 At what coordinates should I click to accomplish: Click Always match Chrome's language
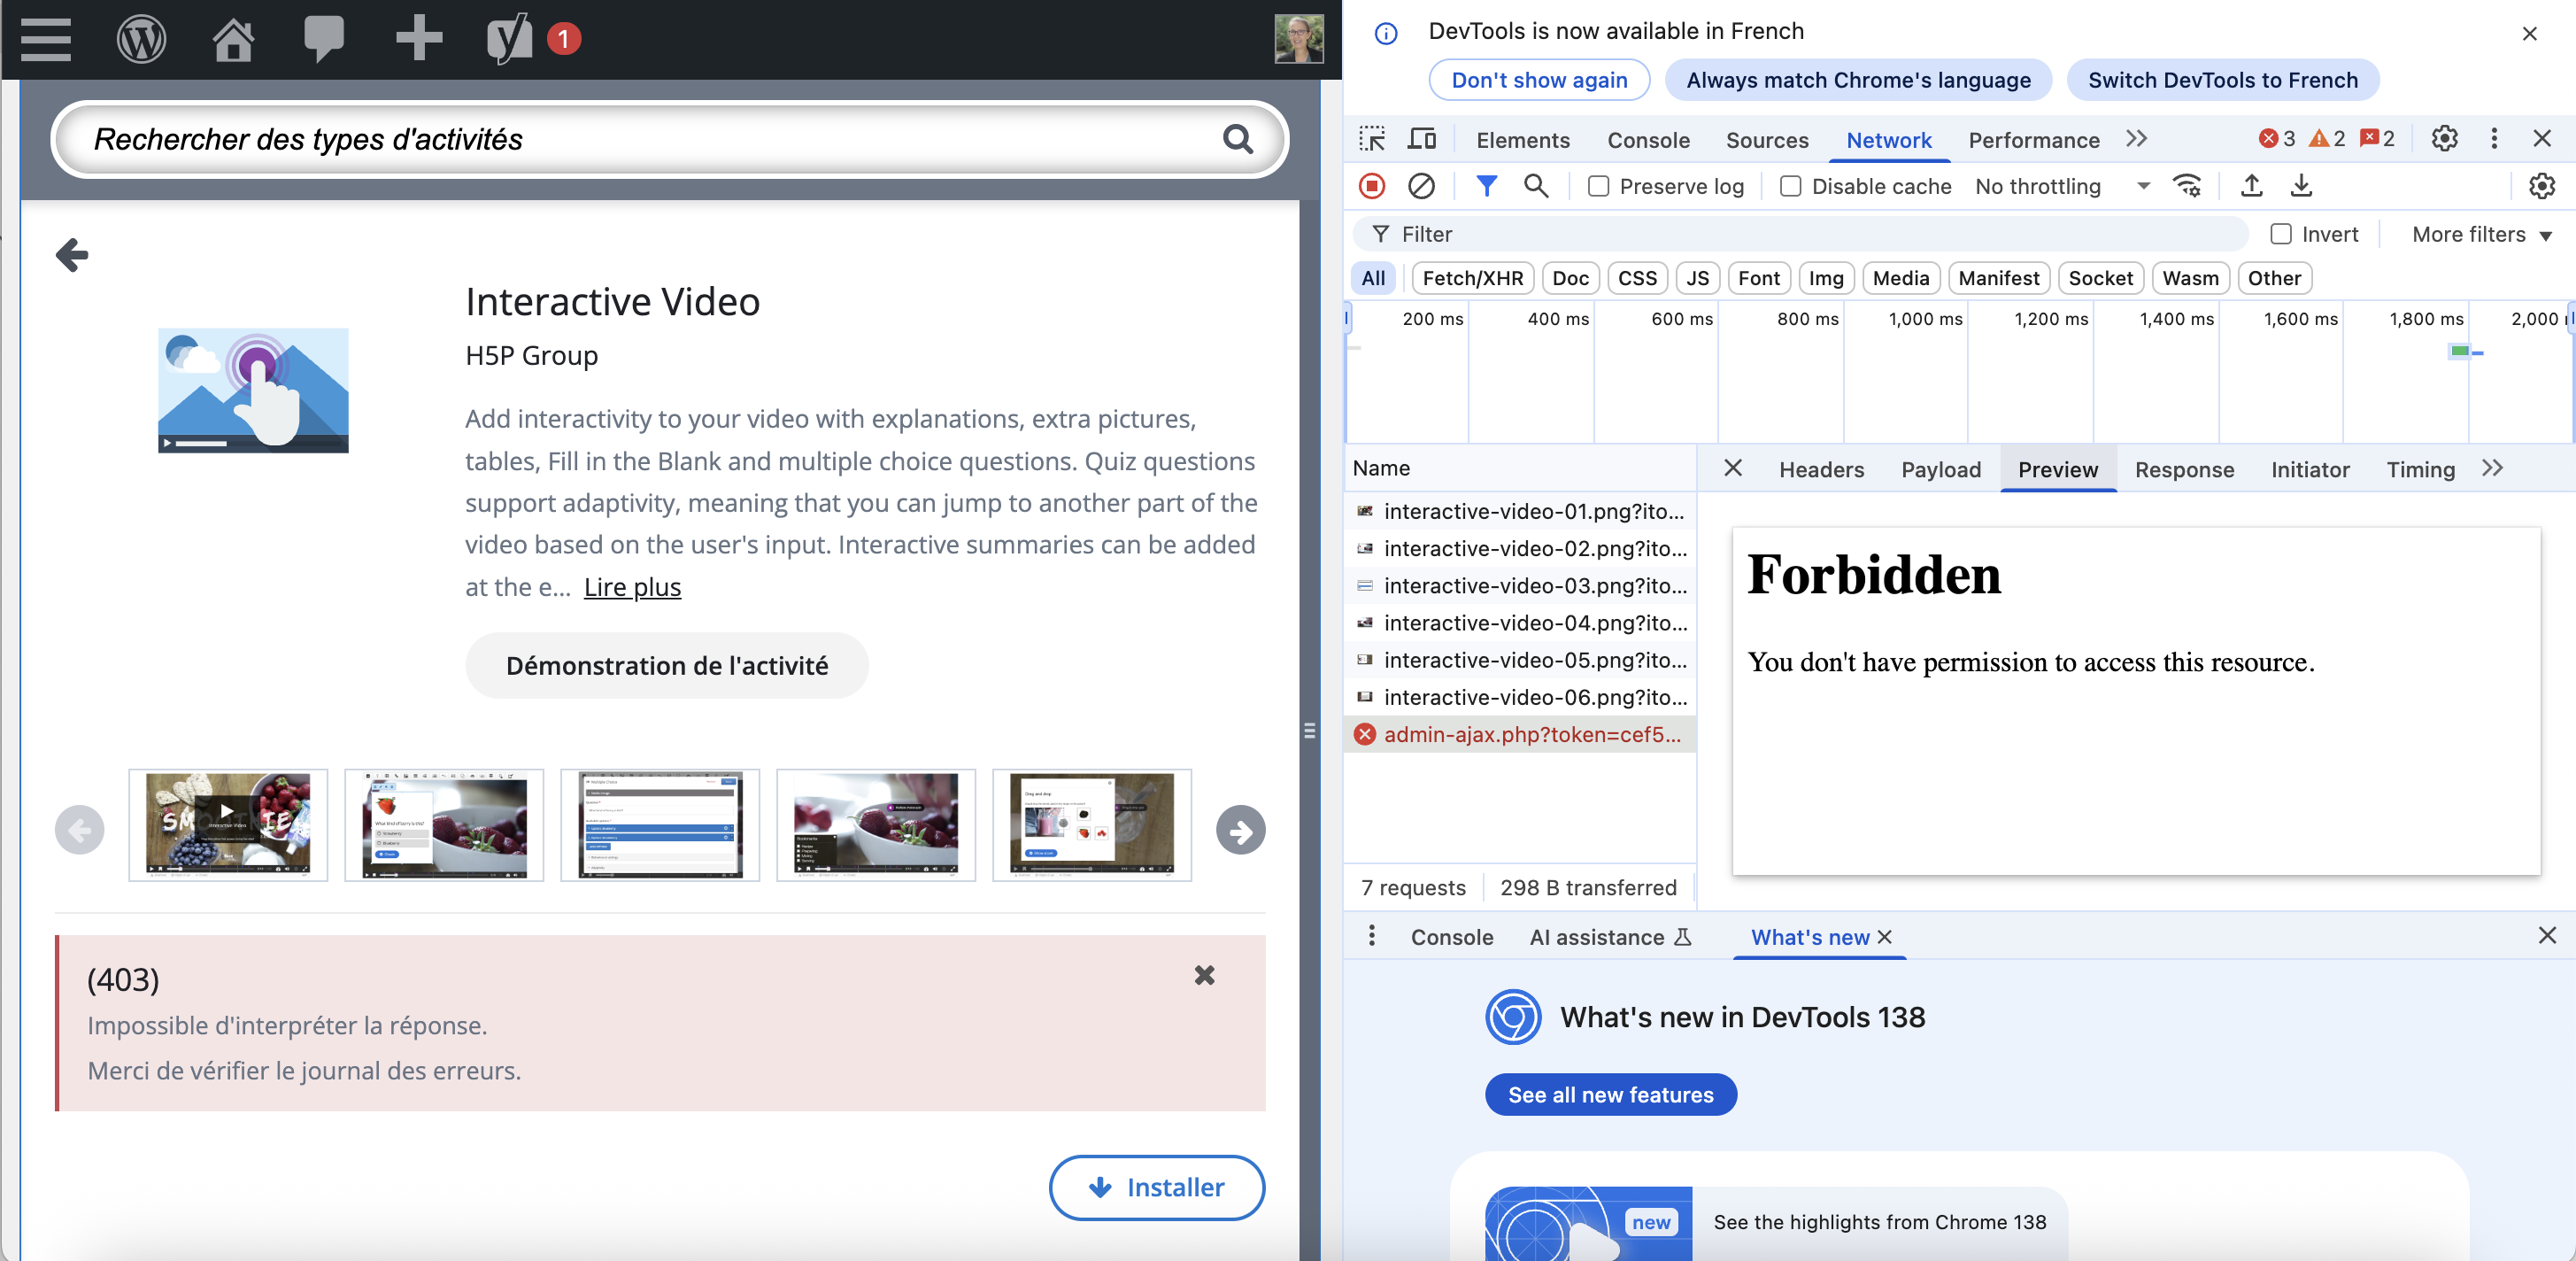[1858, 80]
